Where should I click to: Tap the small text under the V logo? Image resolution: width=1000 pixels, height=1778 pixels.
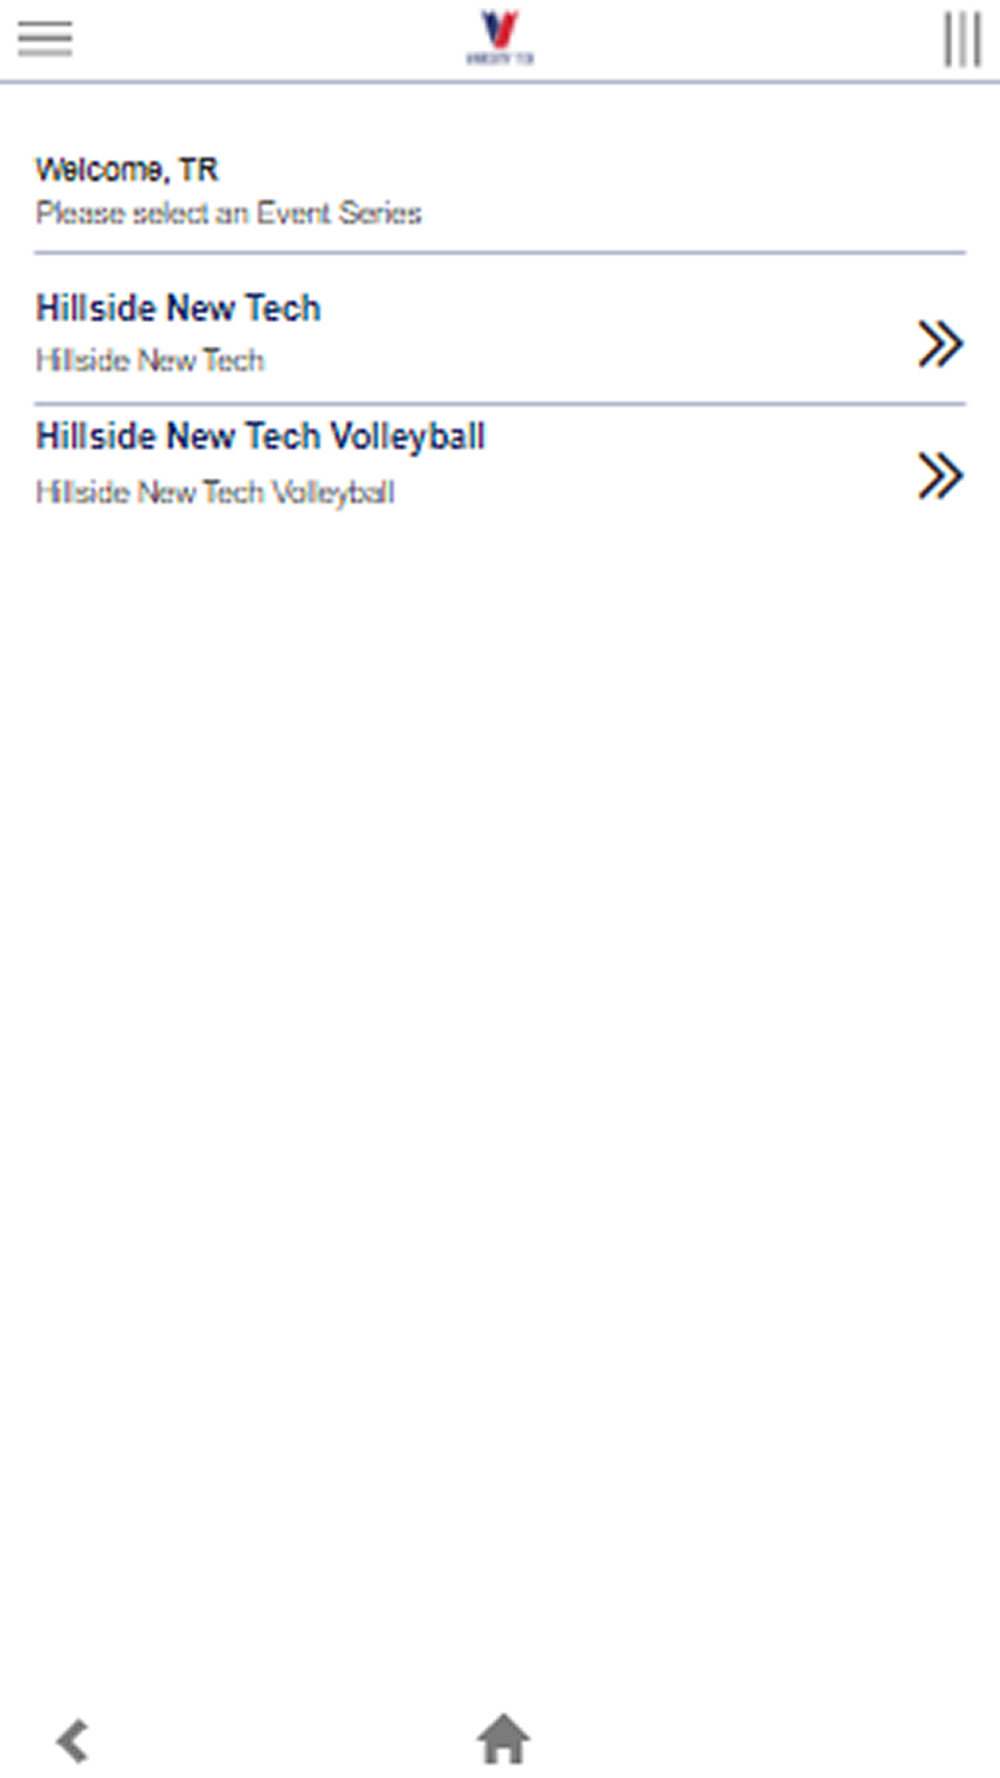click(x=499, y=58)
